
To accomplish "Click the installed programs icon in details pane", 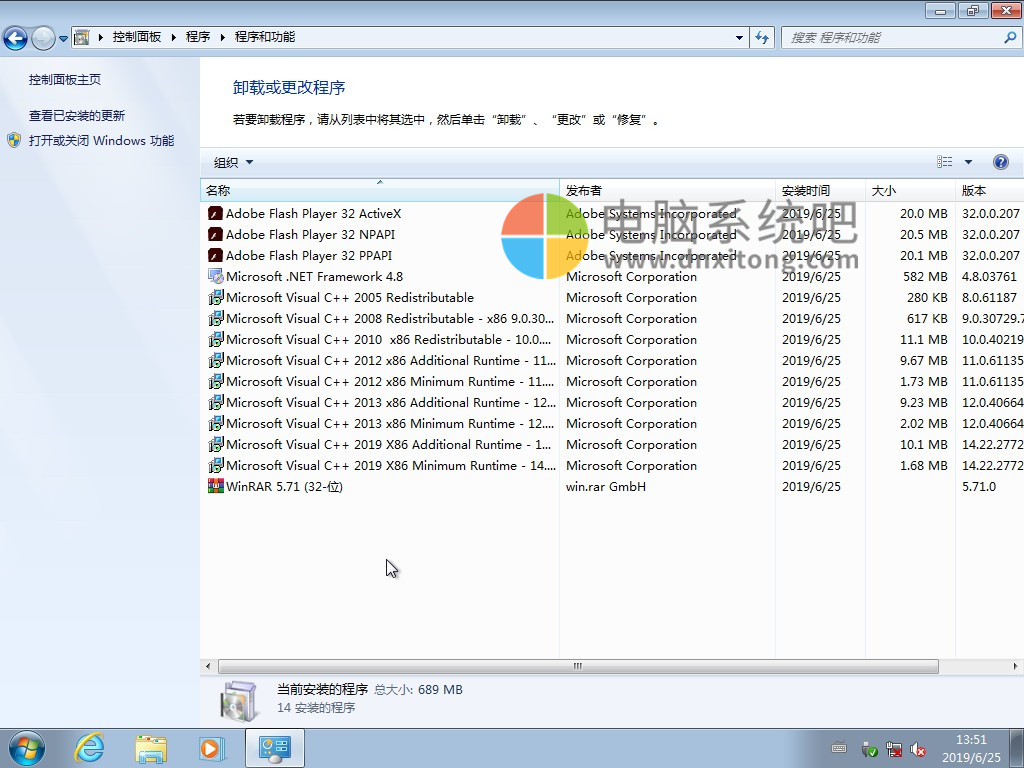I will coord(240,701).
